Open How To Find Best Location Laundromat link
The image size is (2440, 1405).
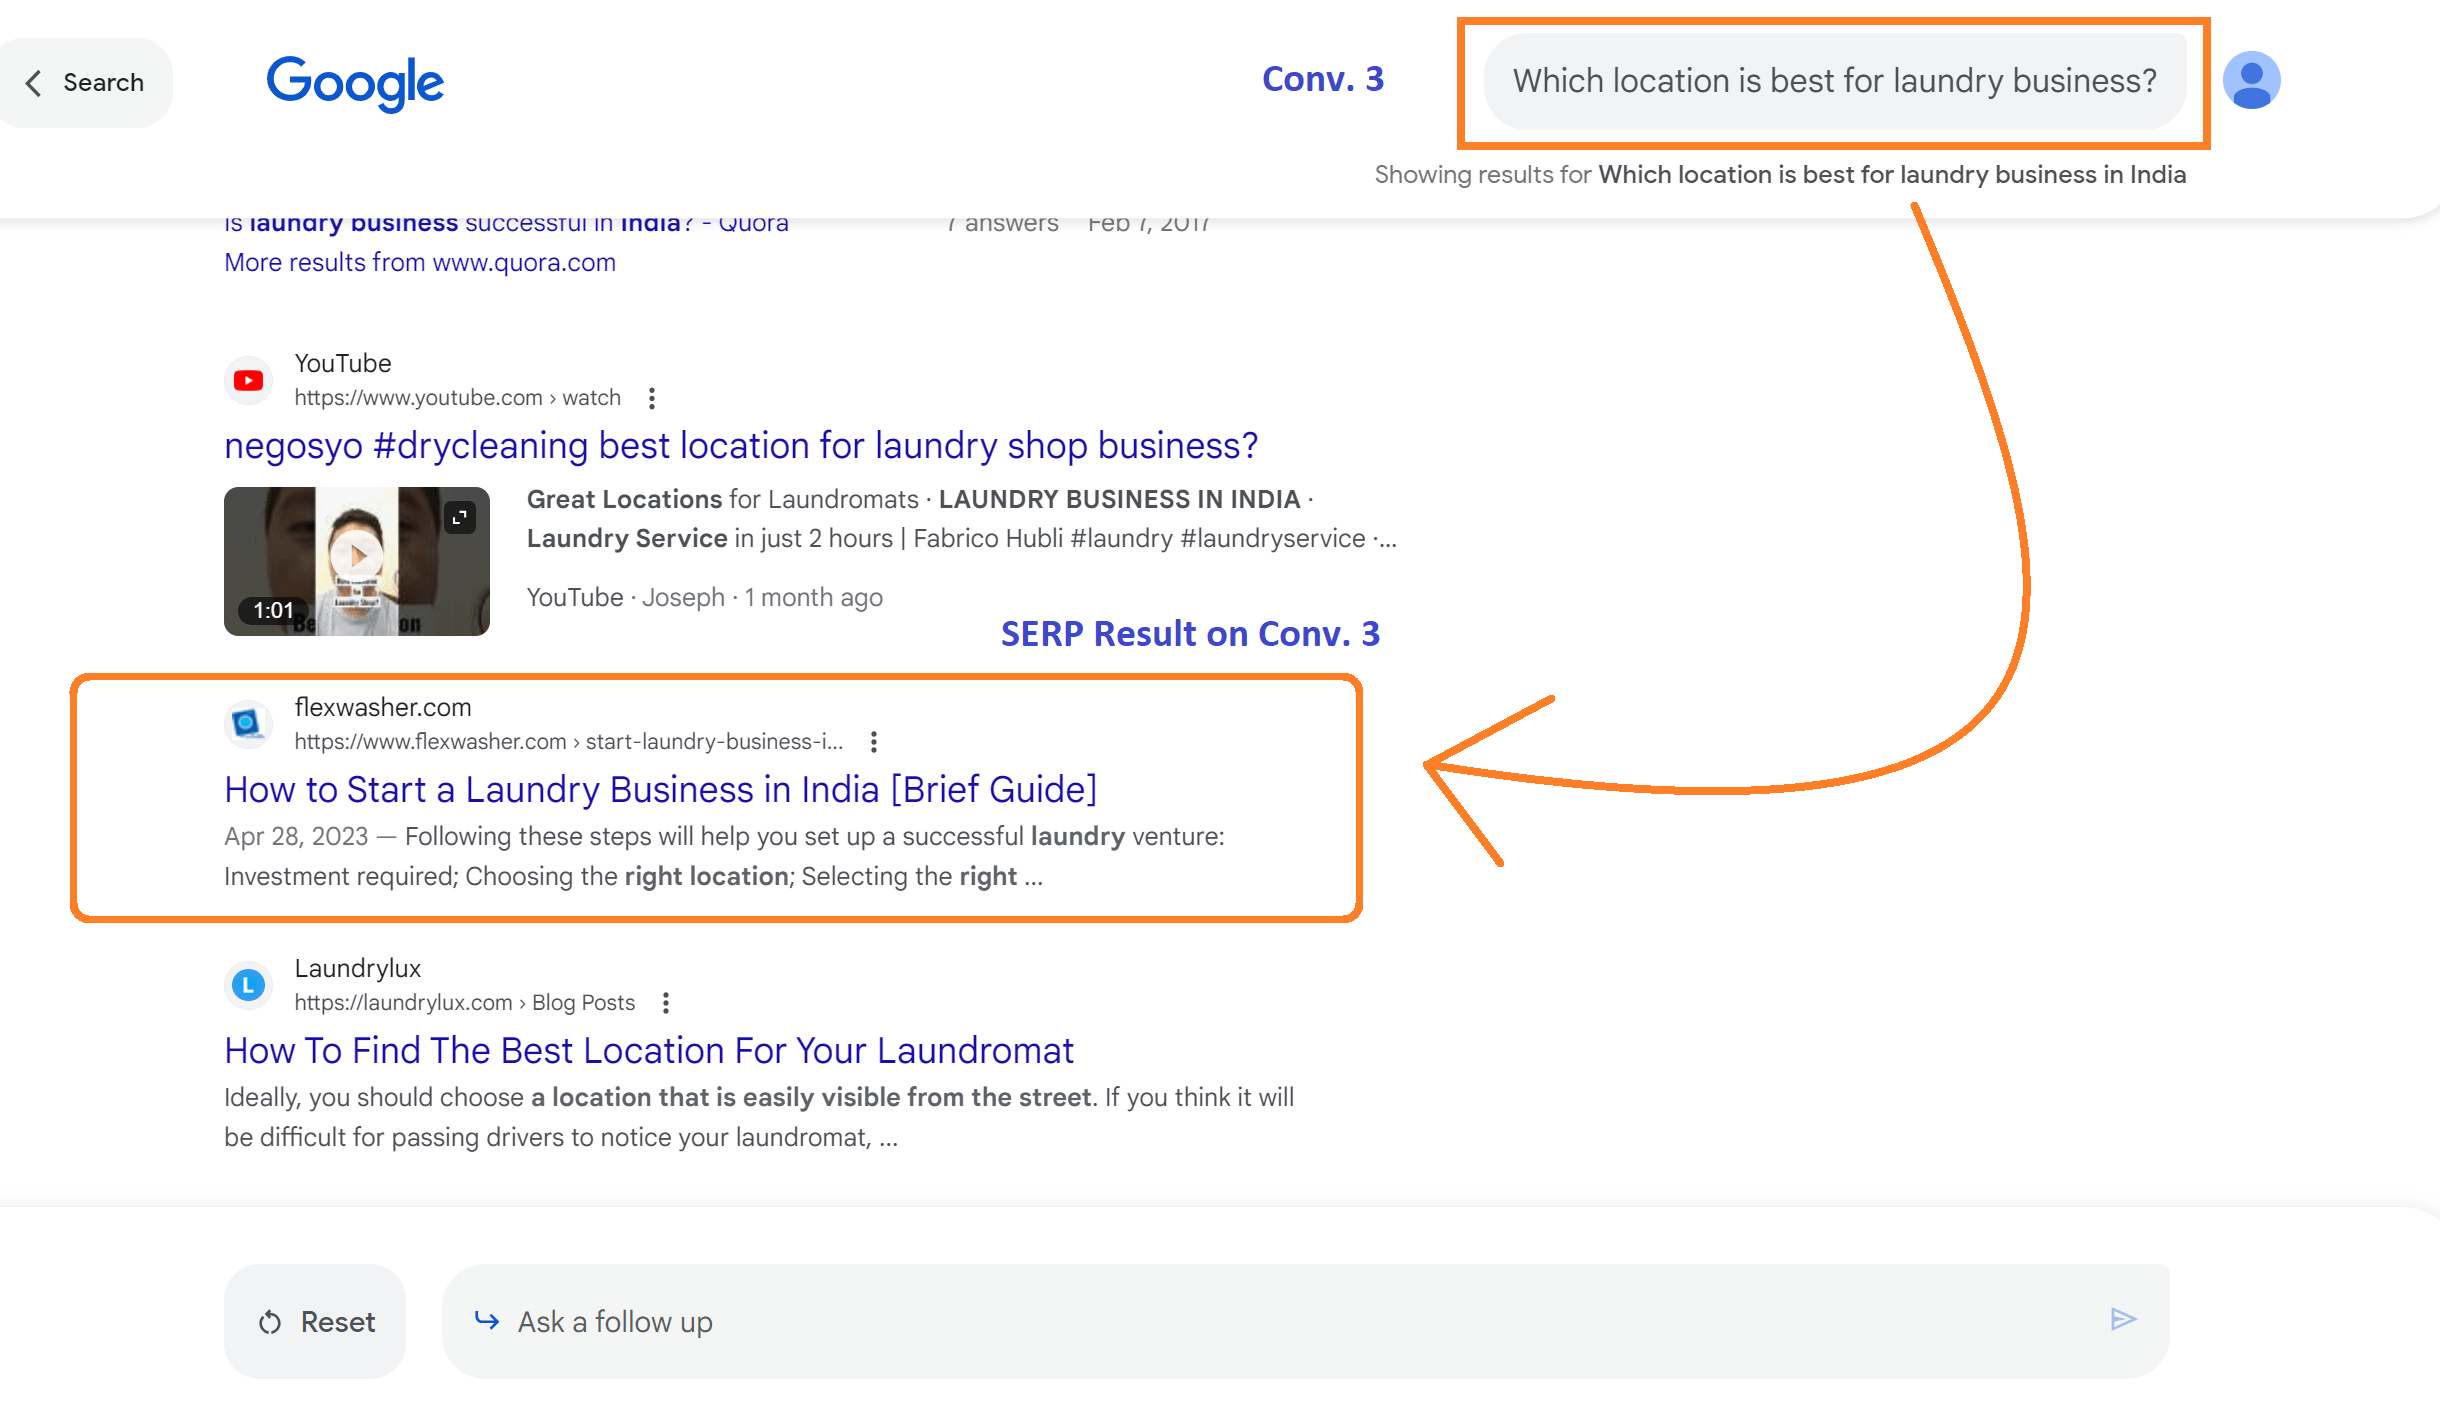(649, 1051)
